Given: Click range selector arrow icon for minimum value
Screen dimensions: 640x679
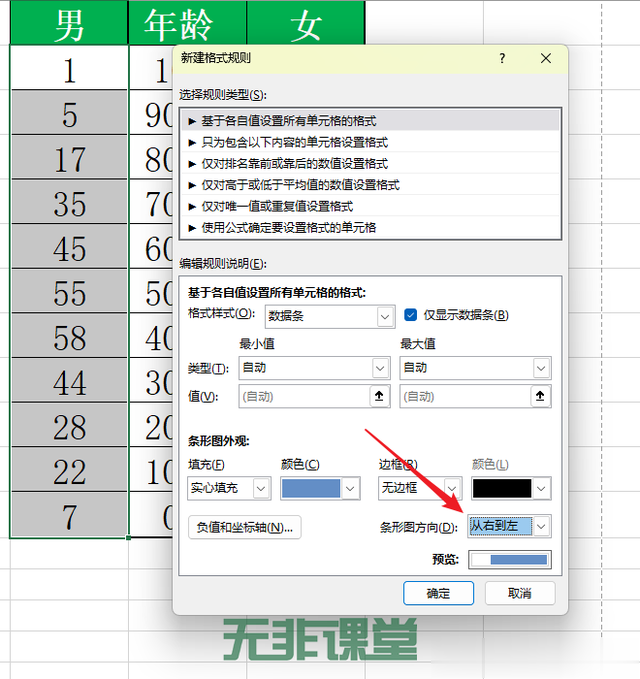Looking at the screenshot, I should (379, 396).
